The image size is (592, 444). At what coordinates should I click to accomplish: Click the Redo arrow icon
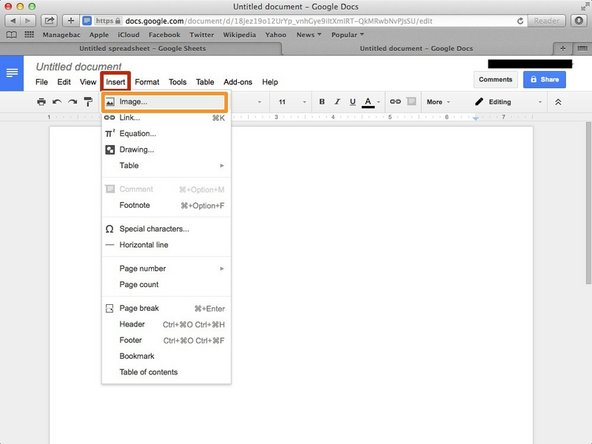(x=72, y=102)
